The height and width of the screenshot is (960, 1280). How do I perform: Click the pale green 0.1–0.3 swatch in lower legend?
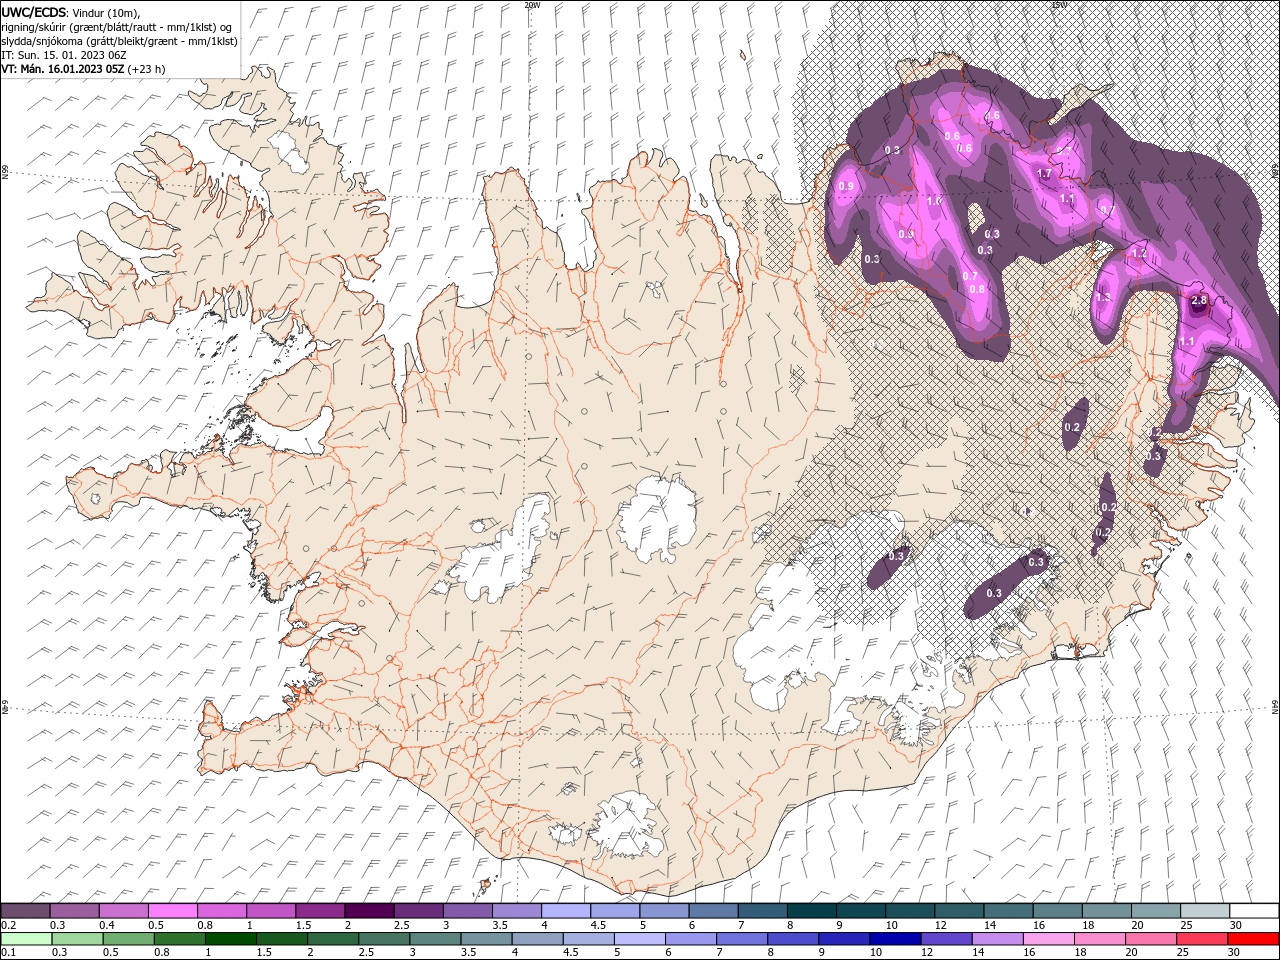(x=25, y=939)
